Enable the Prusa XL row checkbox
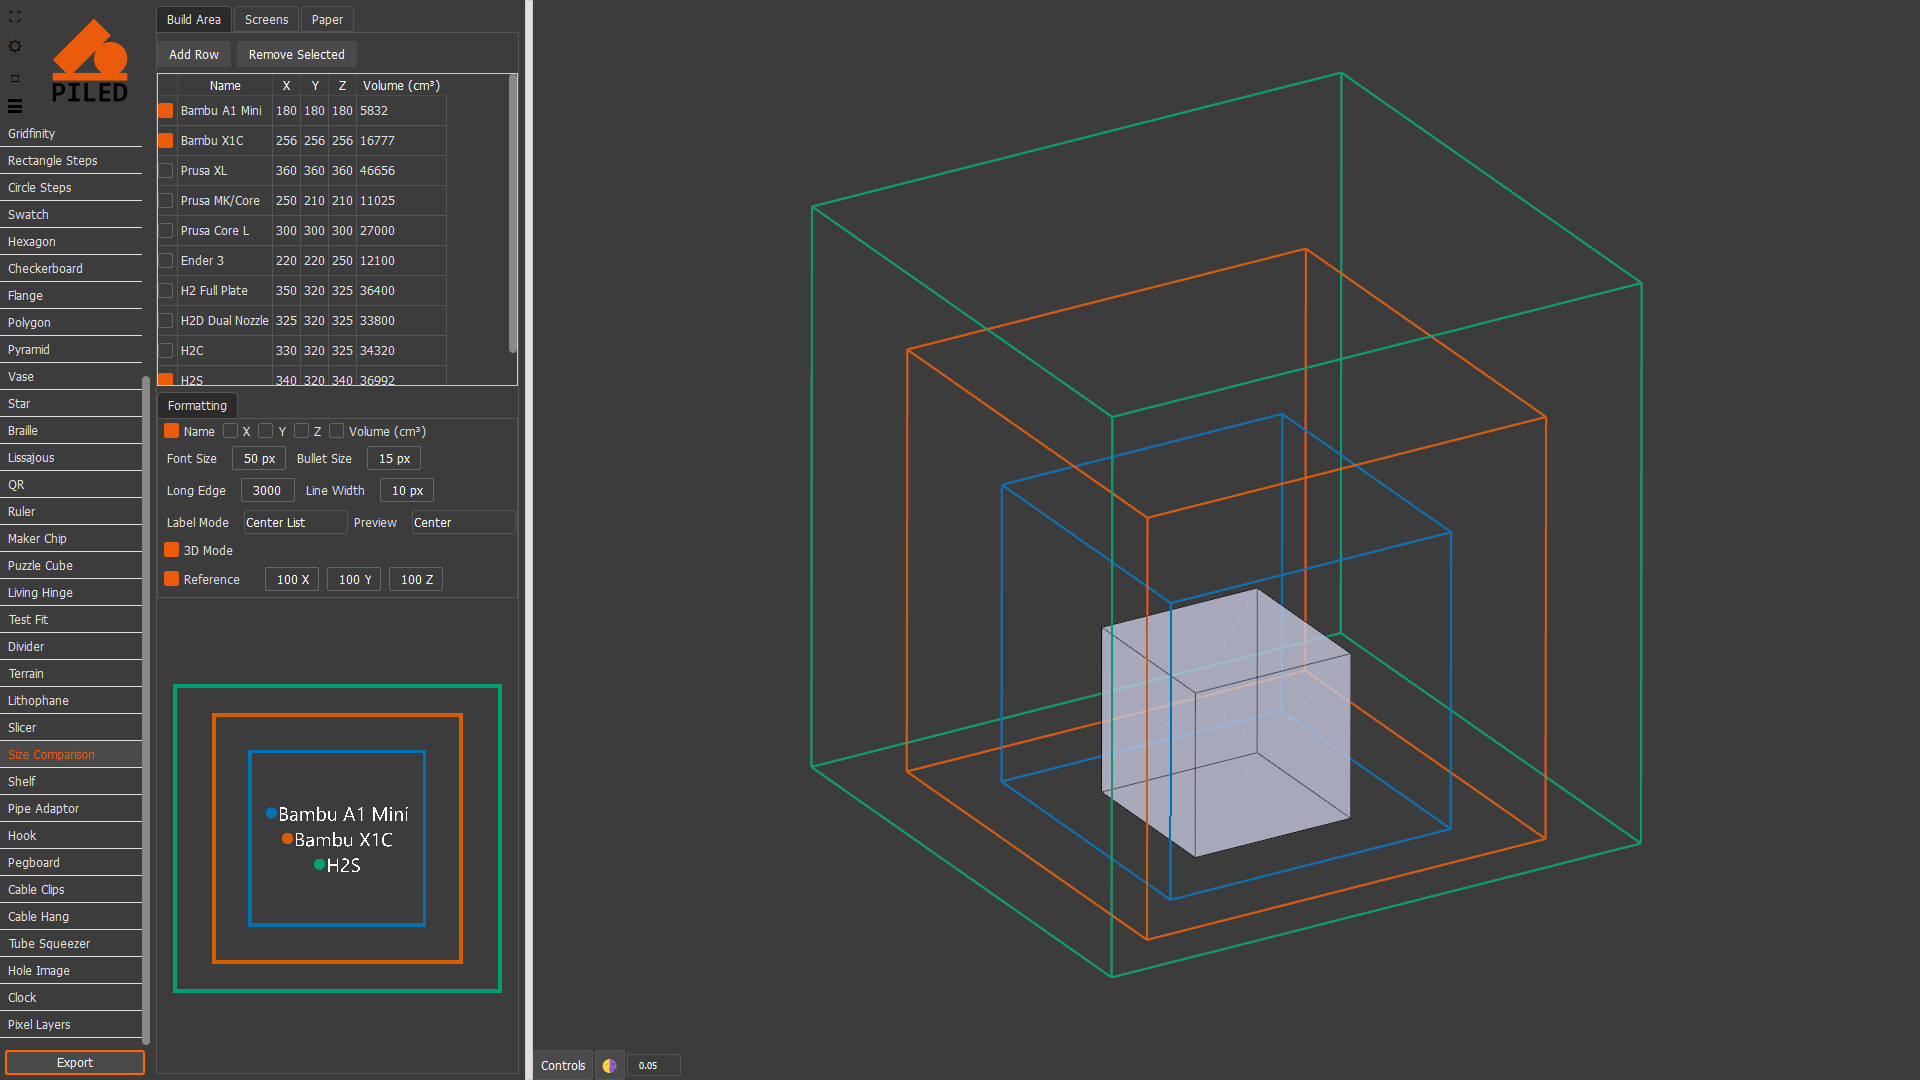This screenshot has height=1080, width=1920. click(165, 170)
